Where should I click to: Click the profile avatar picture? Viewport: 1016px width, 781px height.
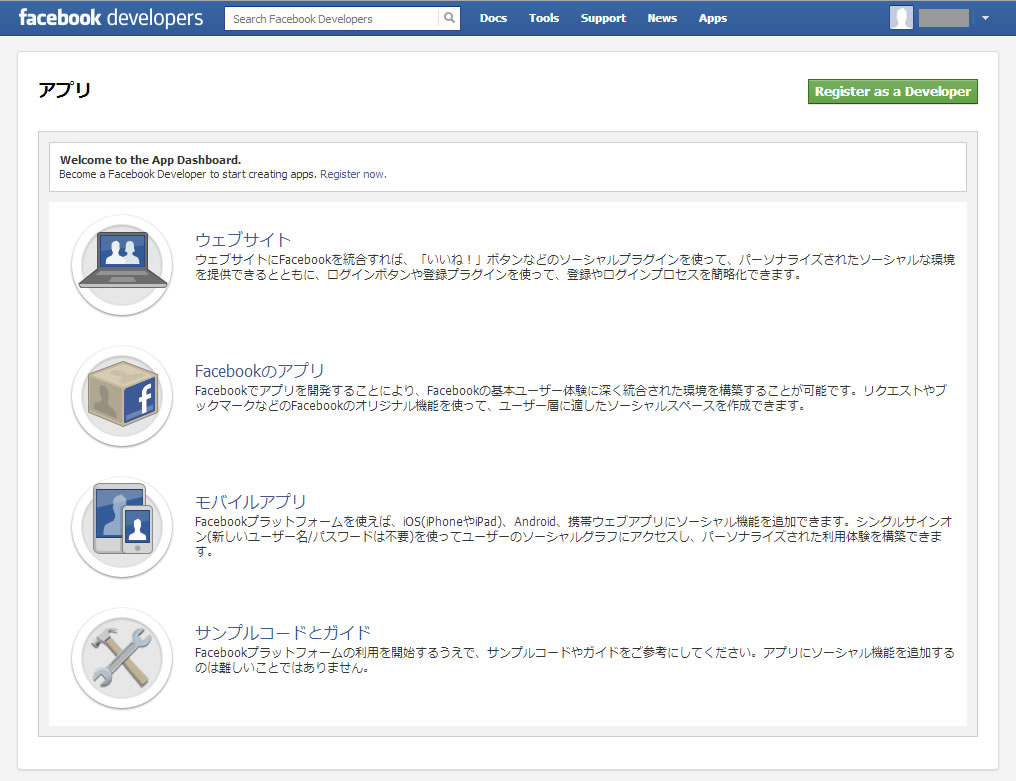click(x=901, y=18)
